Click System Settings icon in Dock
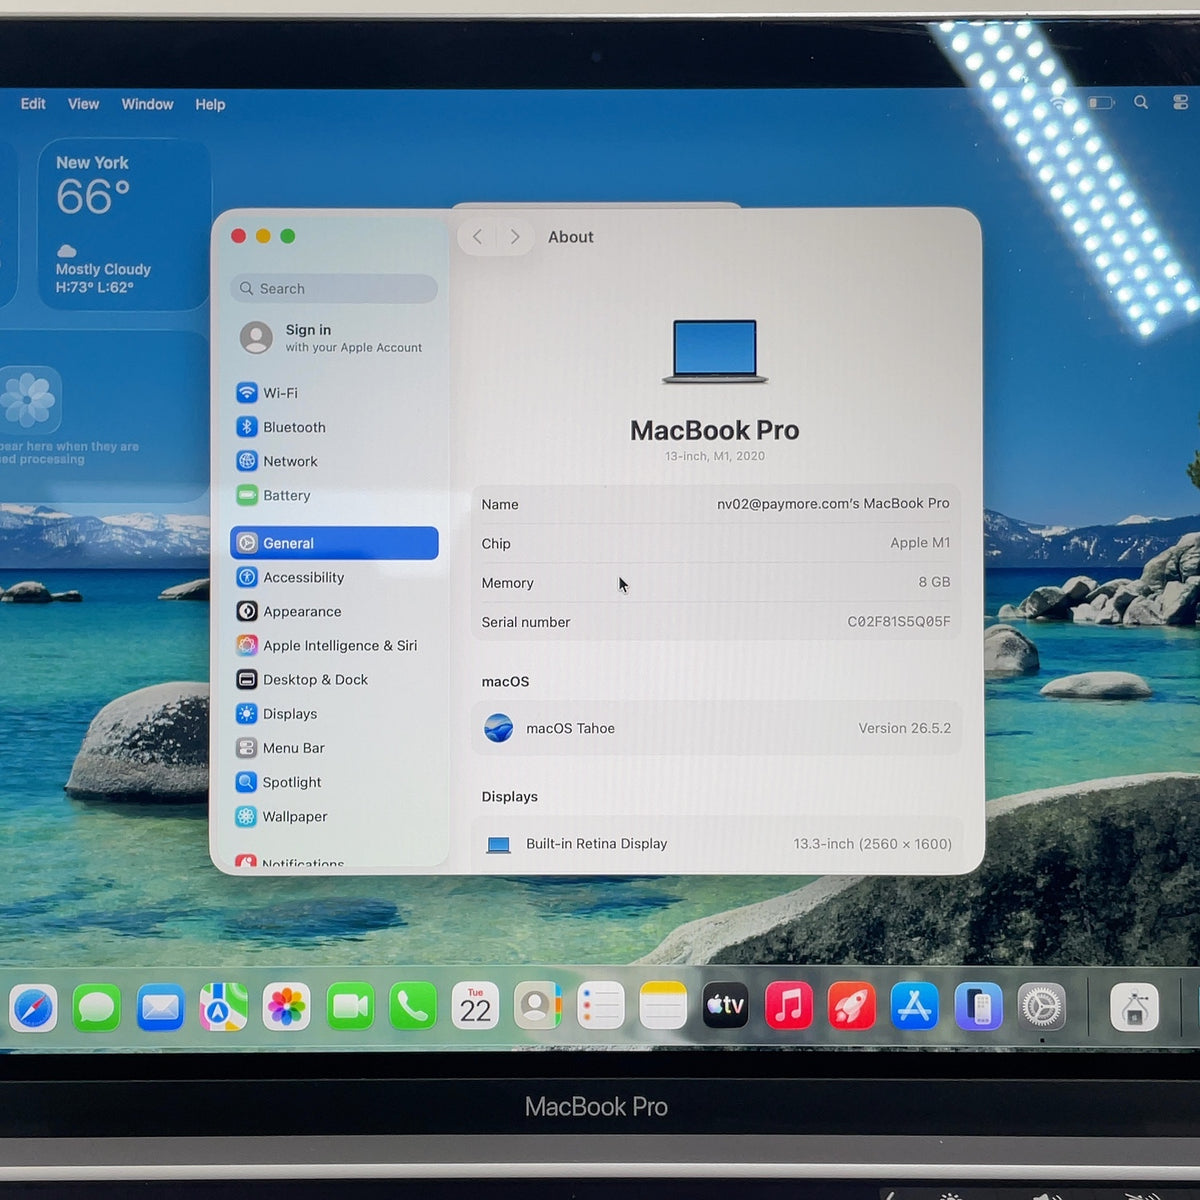1200x1200 pixels. click(x=1042, y=1007)
